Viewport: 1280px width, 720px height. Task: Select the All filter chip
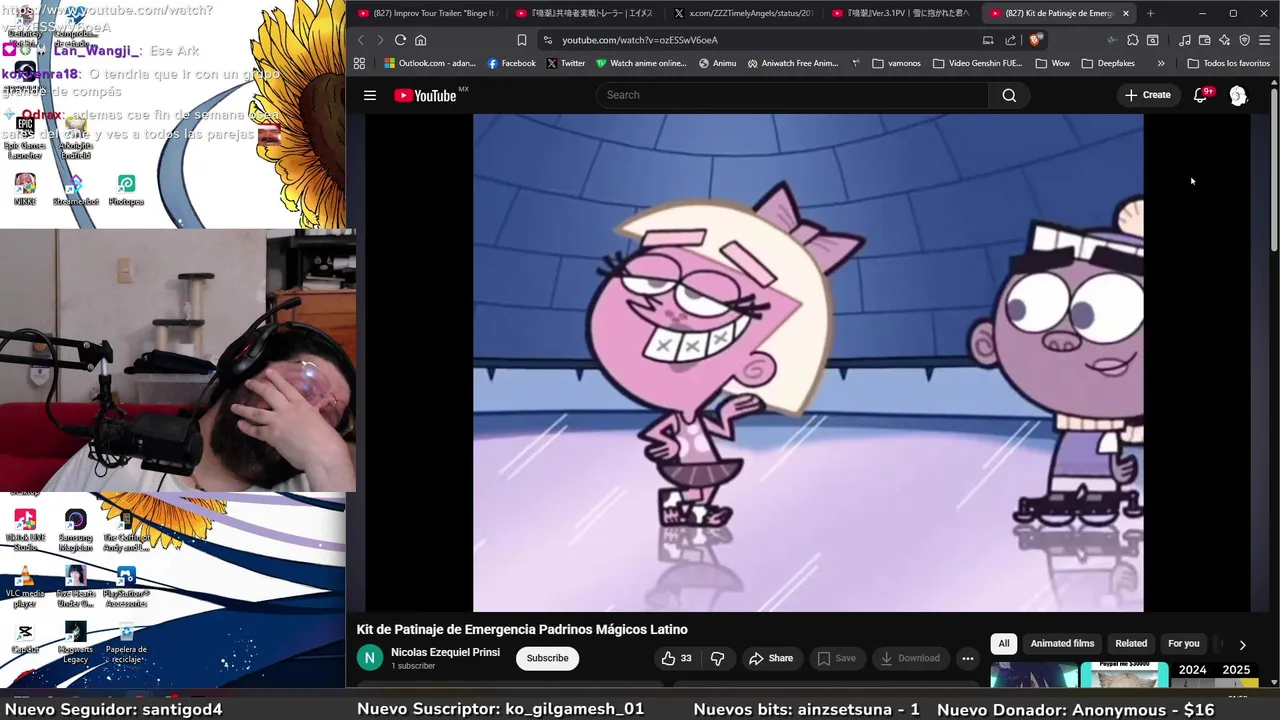1004,643
